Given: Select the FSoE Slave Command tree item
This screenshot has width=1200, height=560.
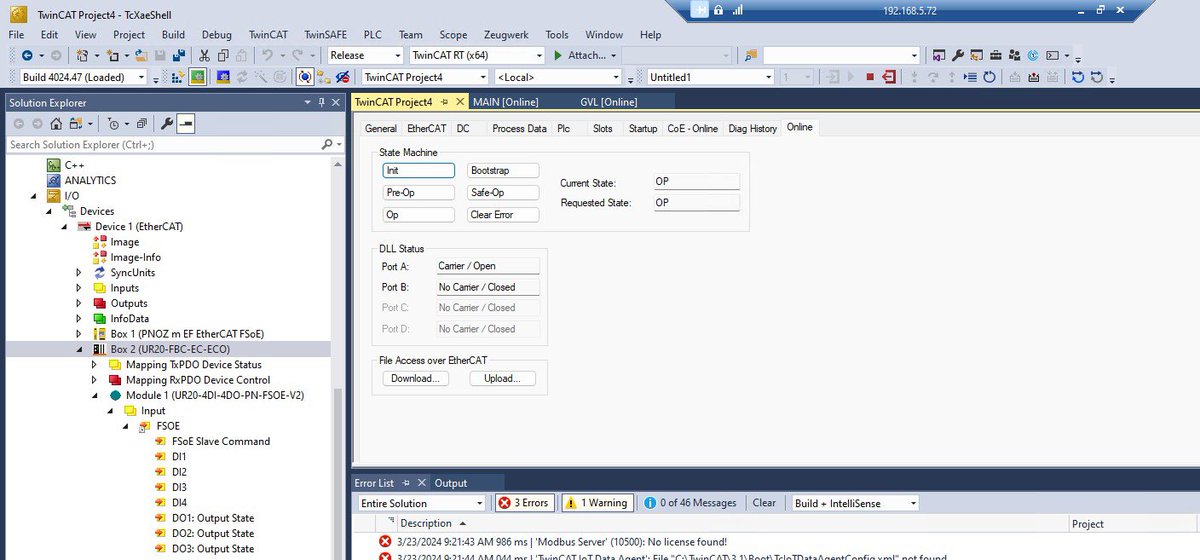Looking at the screenshot, I should 221,441.
